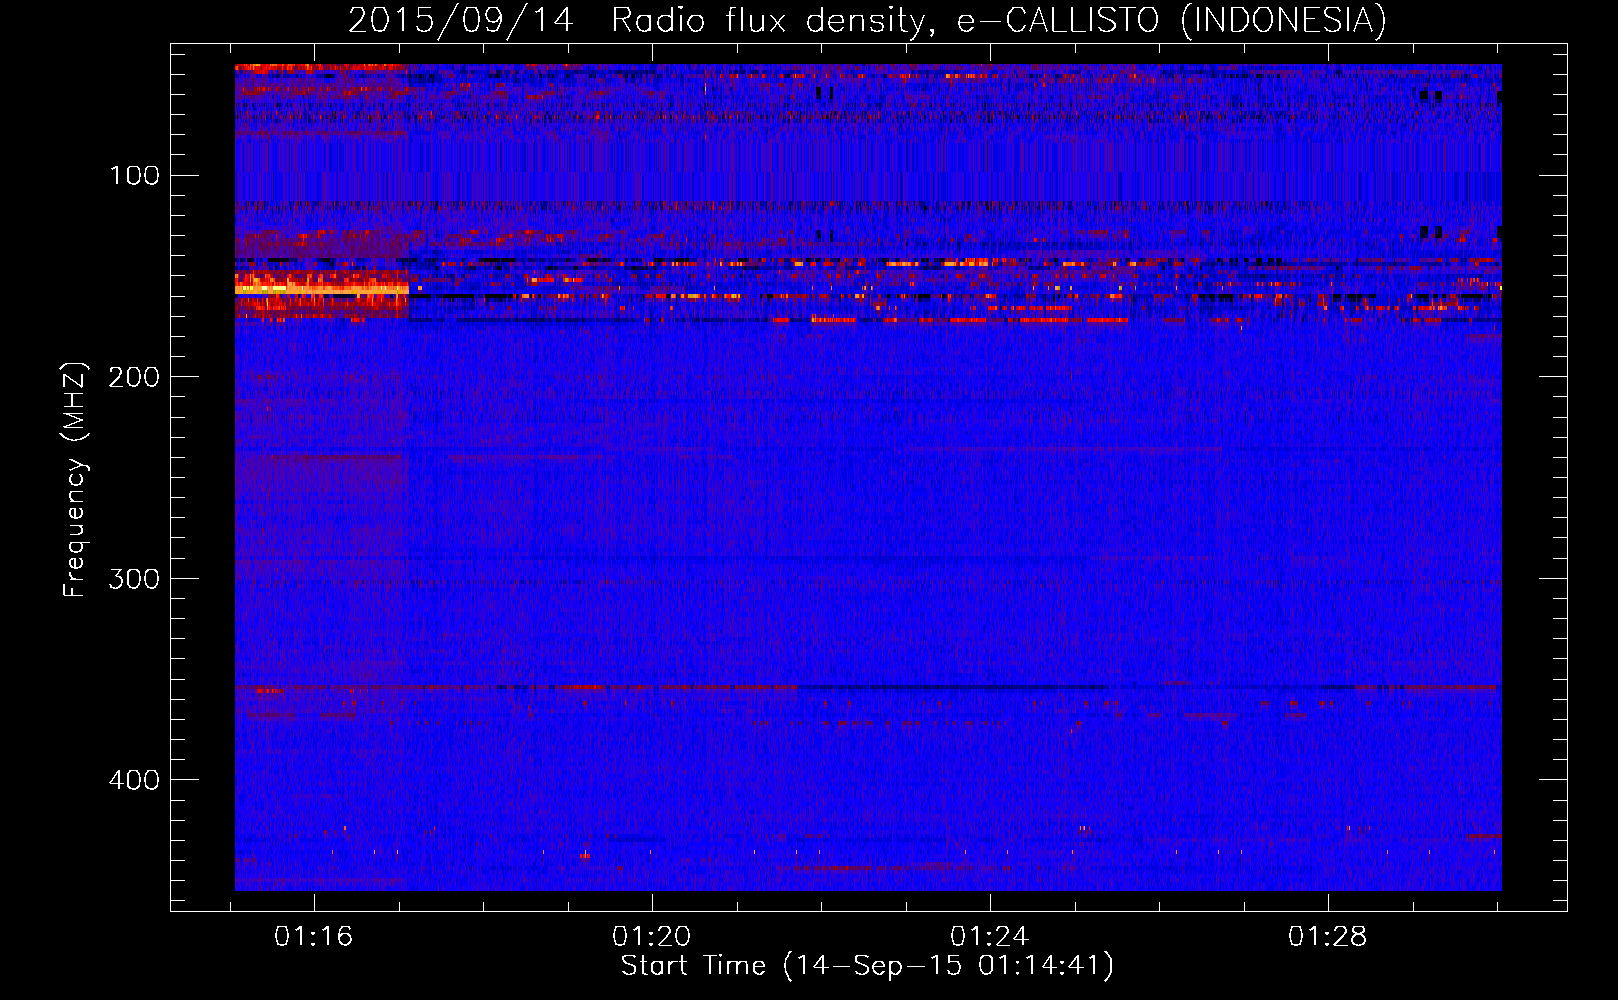Image resolution: width=1618 pixels, height=1000 pixels.
Task: Click the '200' frequency tick label
Action: 134,377
